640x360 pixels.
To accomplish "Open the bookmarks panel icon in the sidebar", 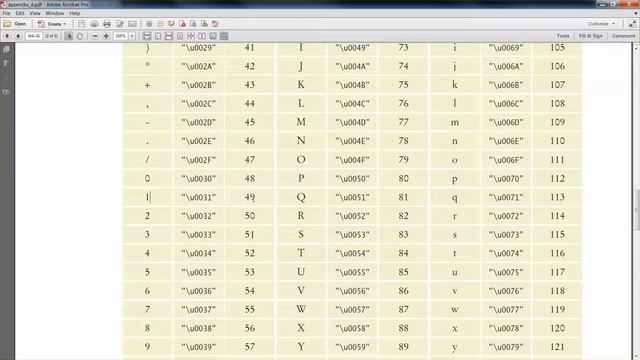I will [x=6, y=64].
